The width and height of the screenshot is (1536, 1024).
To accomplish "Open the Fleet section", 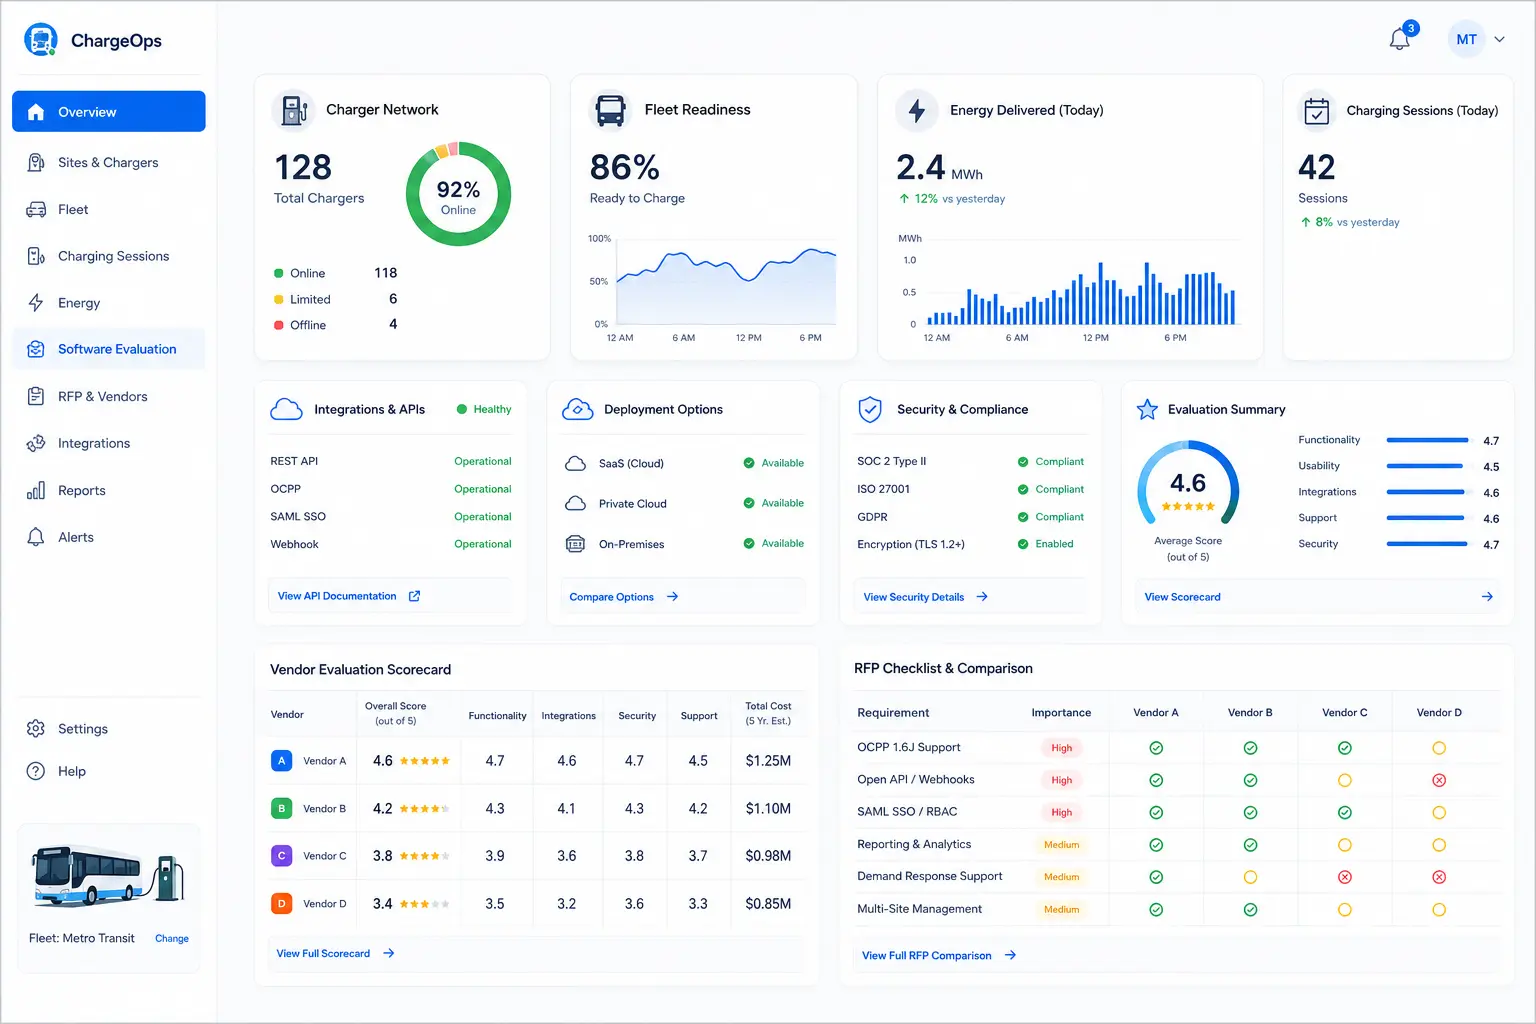I will coord(109,210).
